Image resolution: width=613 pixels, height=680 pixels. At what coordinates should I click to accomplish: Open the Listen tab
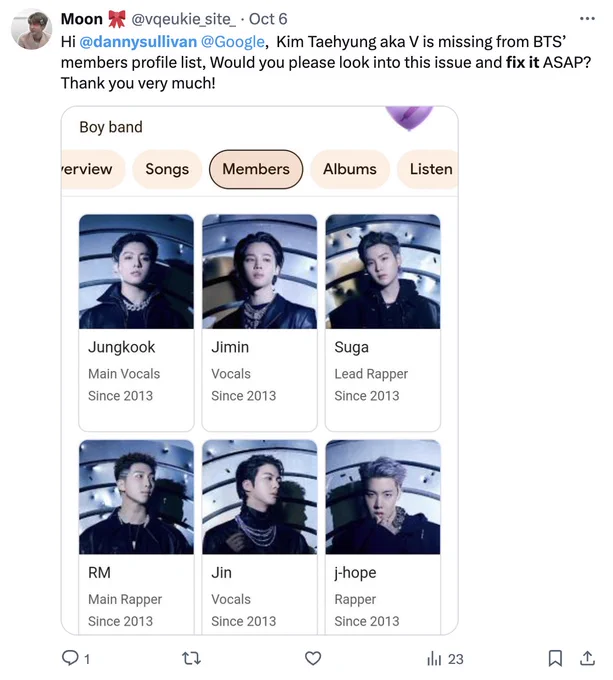point(428,169)
